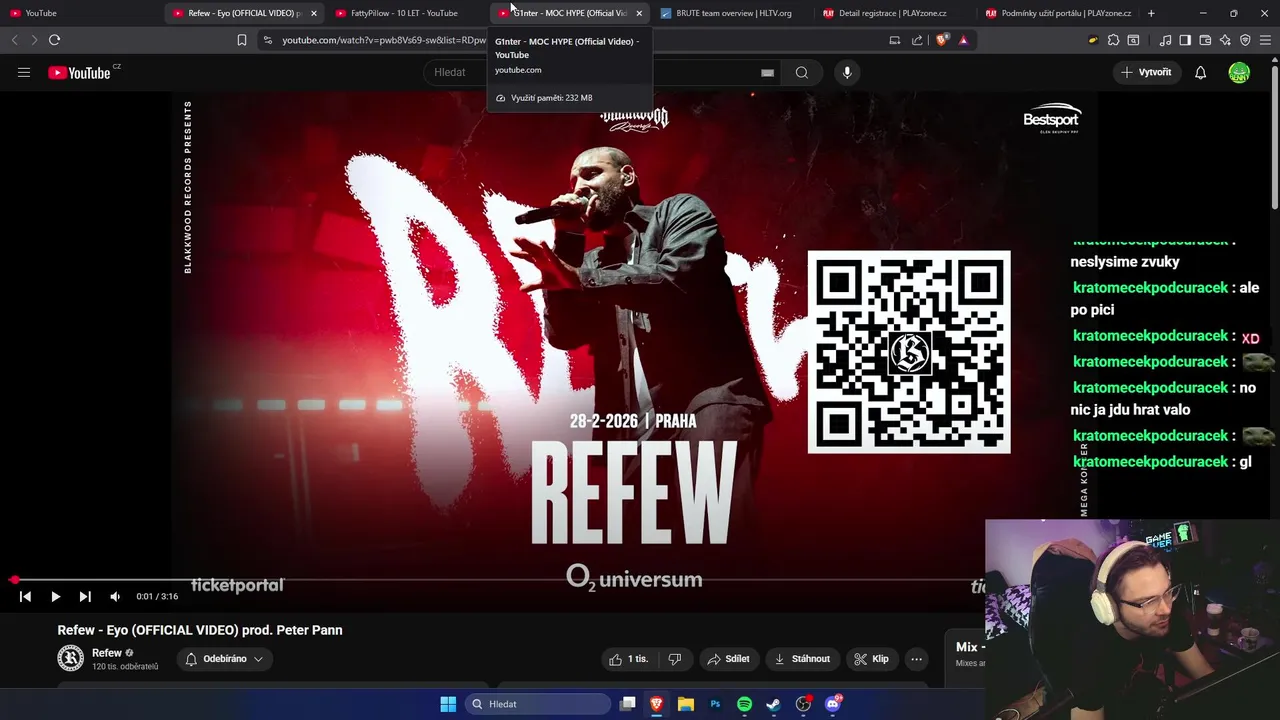
Task: Click the YouTube search magnifier button
Action: pos(802,72)
